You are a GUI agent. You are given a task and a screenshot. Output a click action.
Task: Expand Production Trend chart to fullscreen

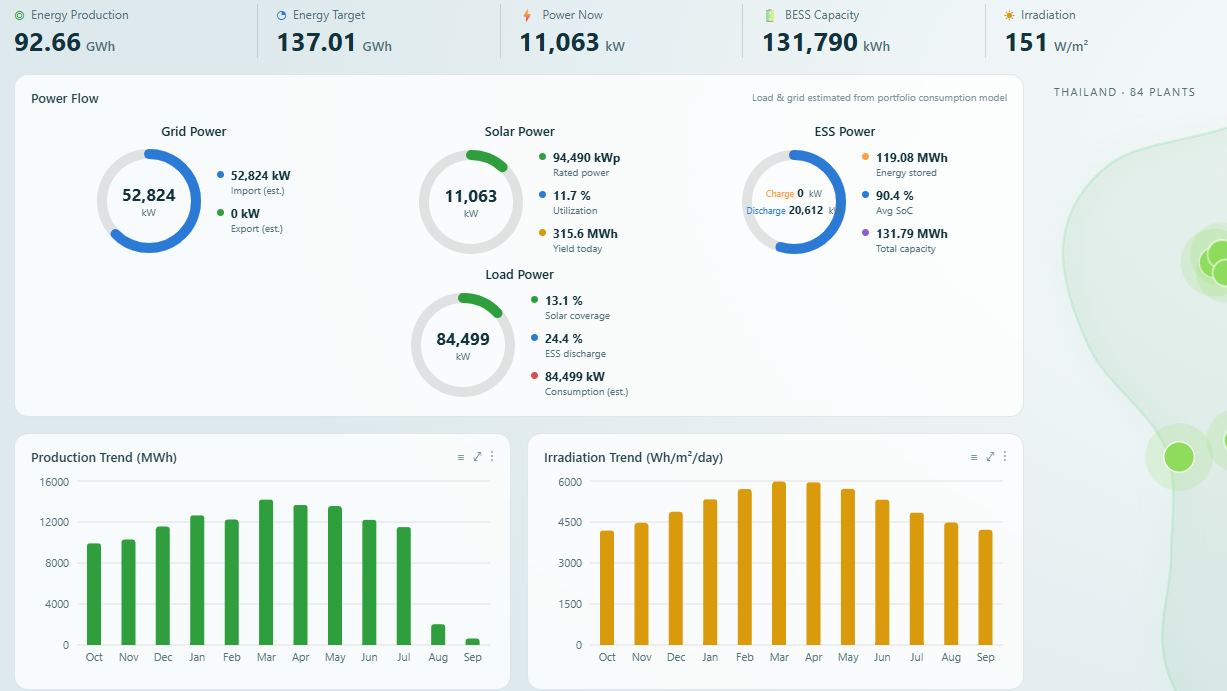click(477, 457)
